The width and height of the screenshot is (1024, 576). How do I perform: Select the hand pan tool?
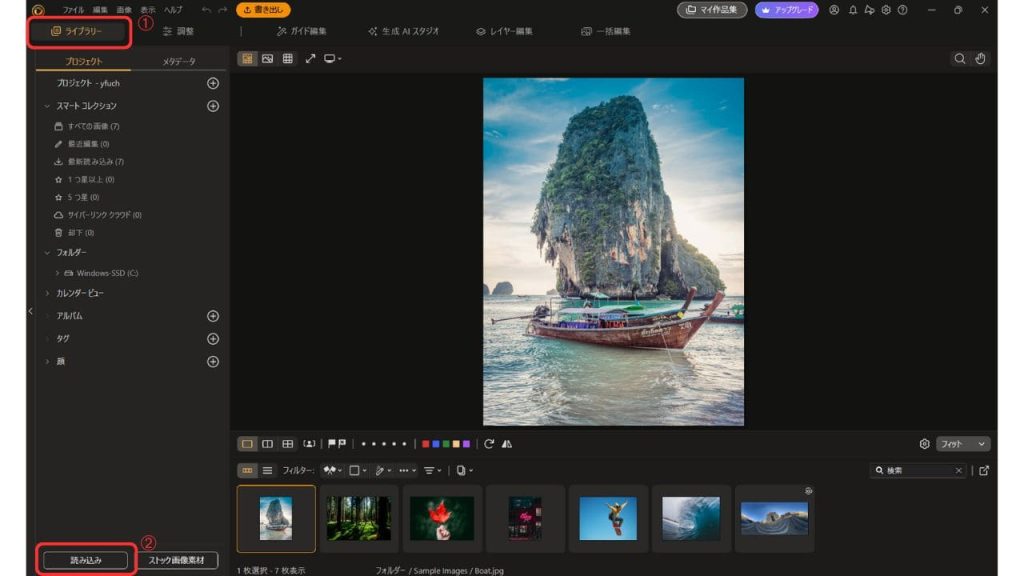click(x=980, y=59)
